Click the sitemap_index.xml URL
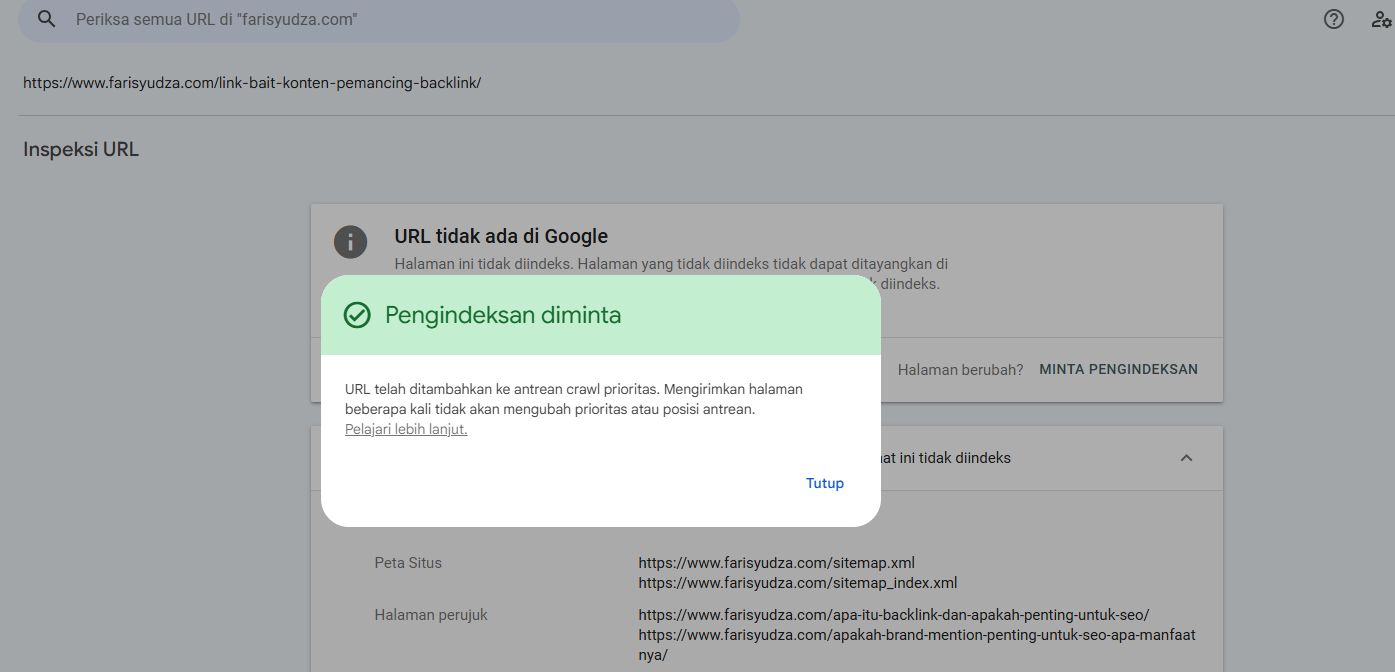The width and height of the screenshot is (1395, 672). pos(798,583)
